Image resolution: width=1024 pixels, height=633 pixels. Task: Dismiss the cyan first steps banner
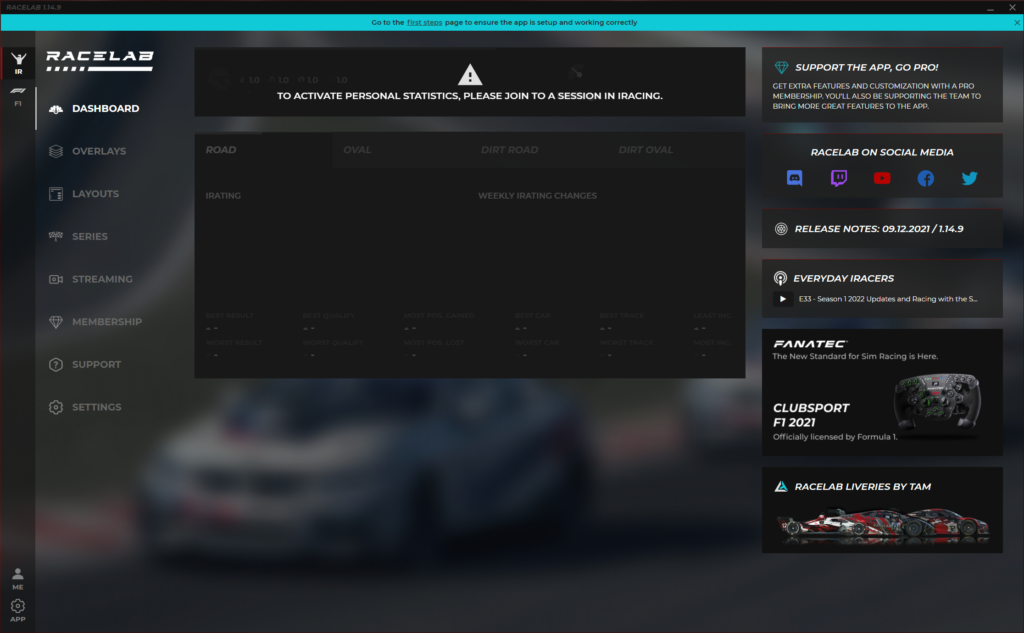click(1017, 22)
